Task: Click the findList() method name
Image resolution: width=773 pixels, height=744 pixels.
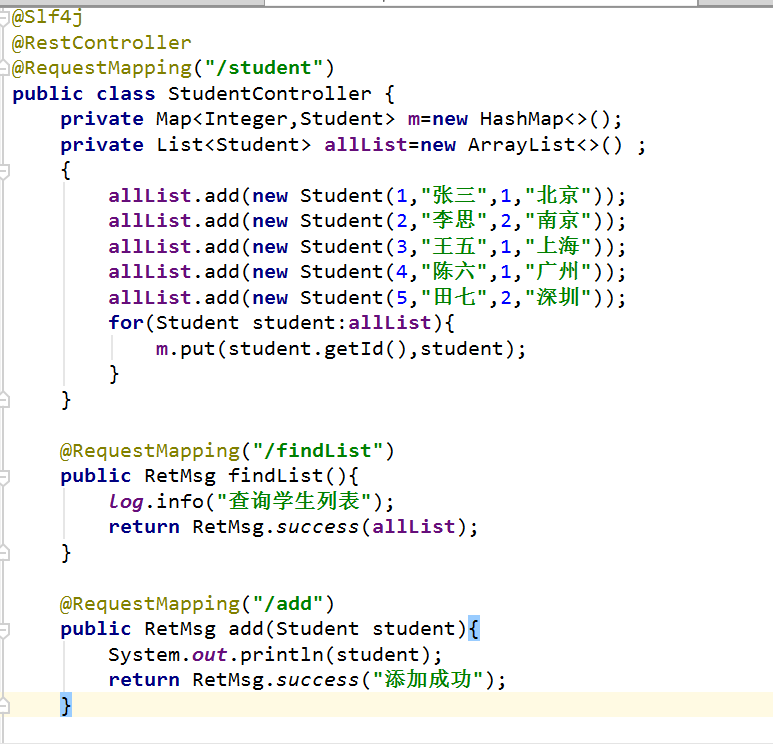Action: click(276, 476)
